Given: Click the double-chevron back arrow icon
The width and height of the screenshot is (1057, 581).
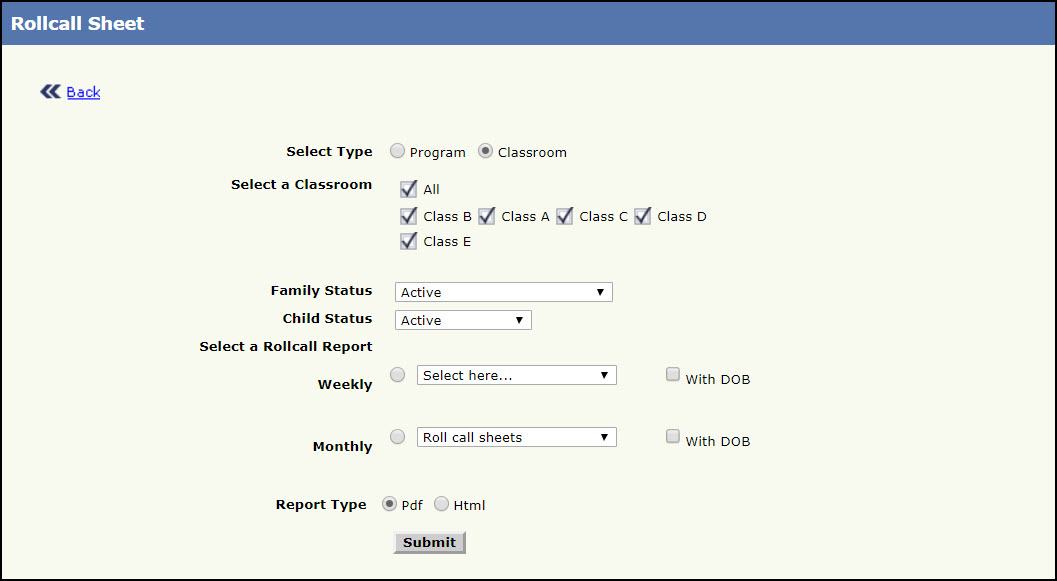Looking at the screenshot, I should click(x=50, y=92).
